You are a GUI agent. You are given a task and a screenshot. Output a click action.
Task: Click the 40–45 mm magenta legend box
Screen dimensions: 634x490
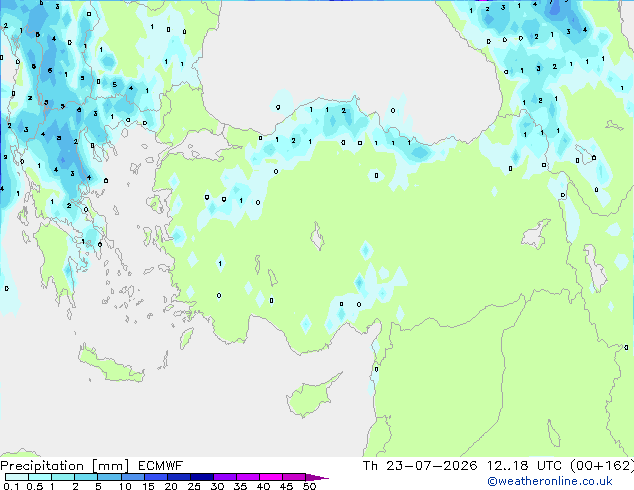tap(271, 477)
